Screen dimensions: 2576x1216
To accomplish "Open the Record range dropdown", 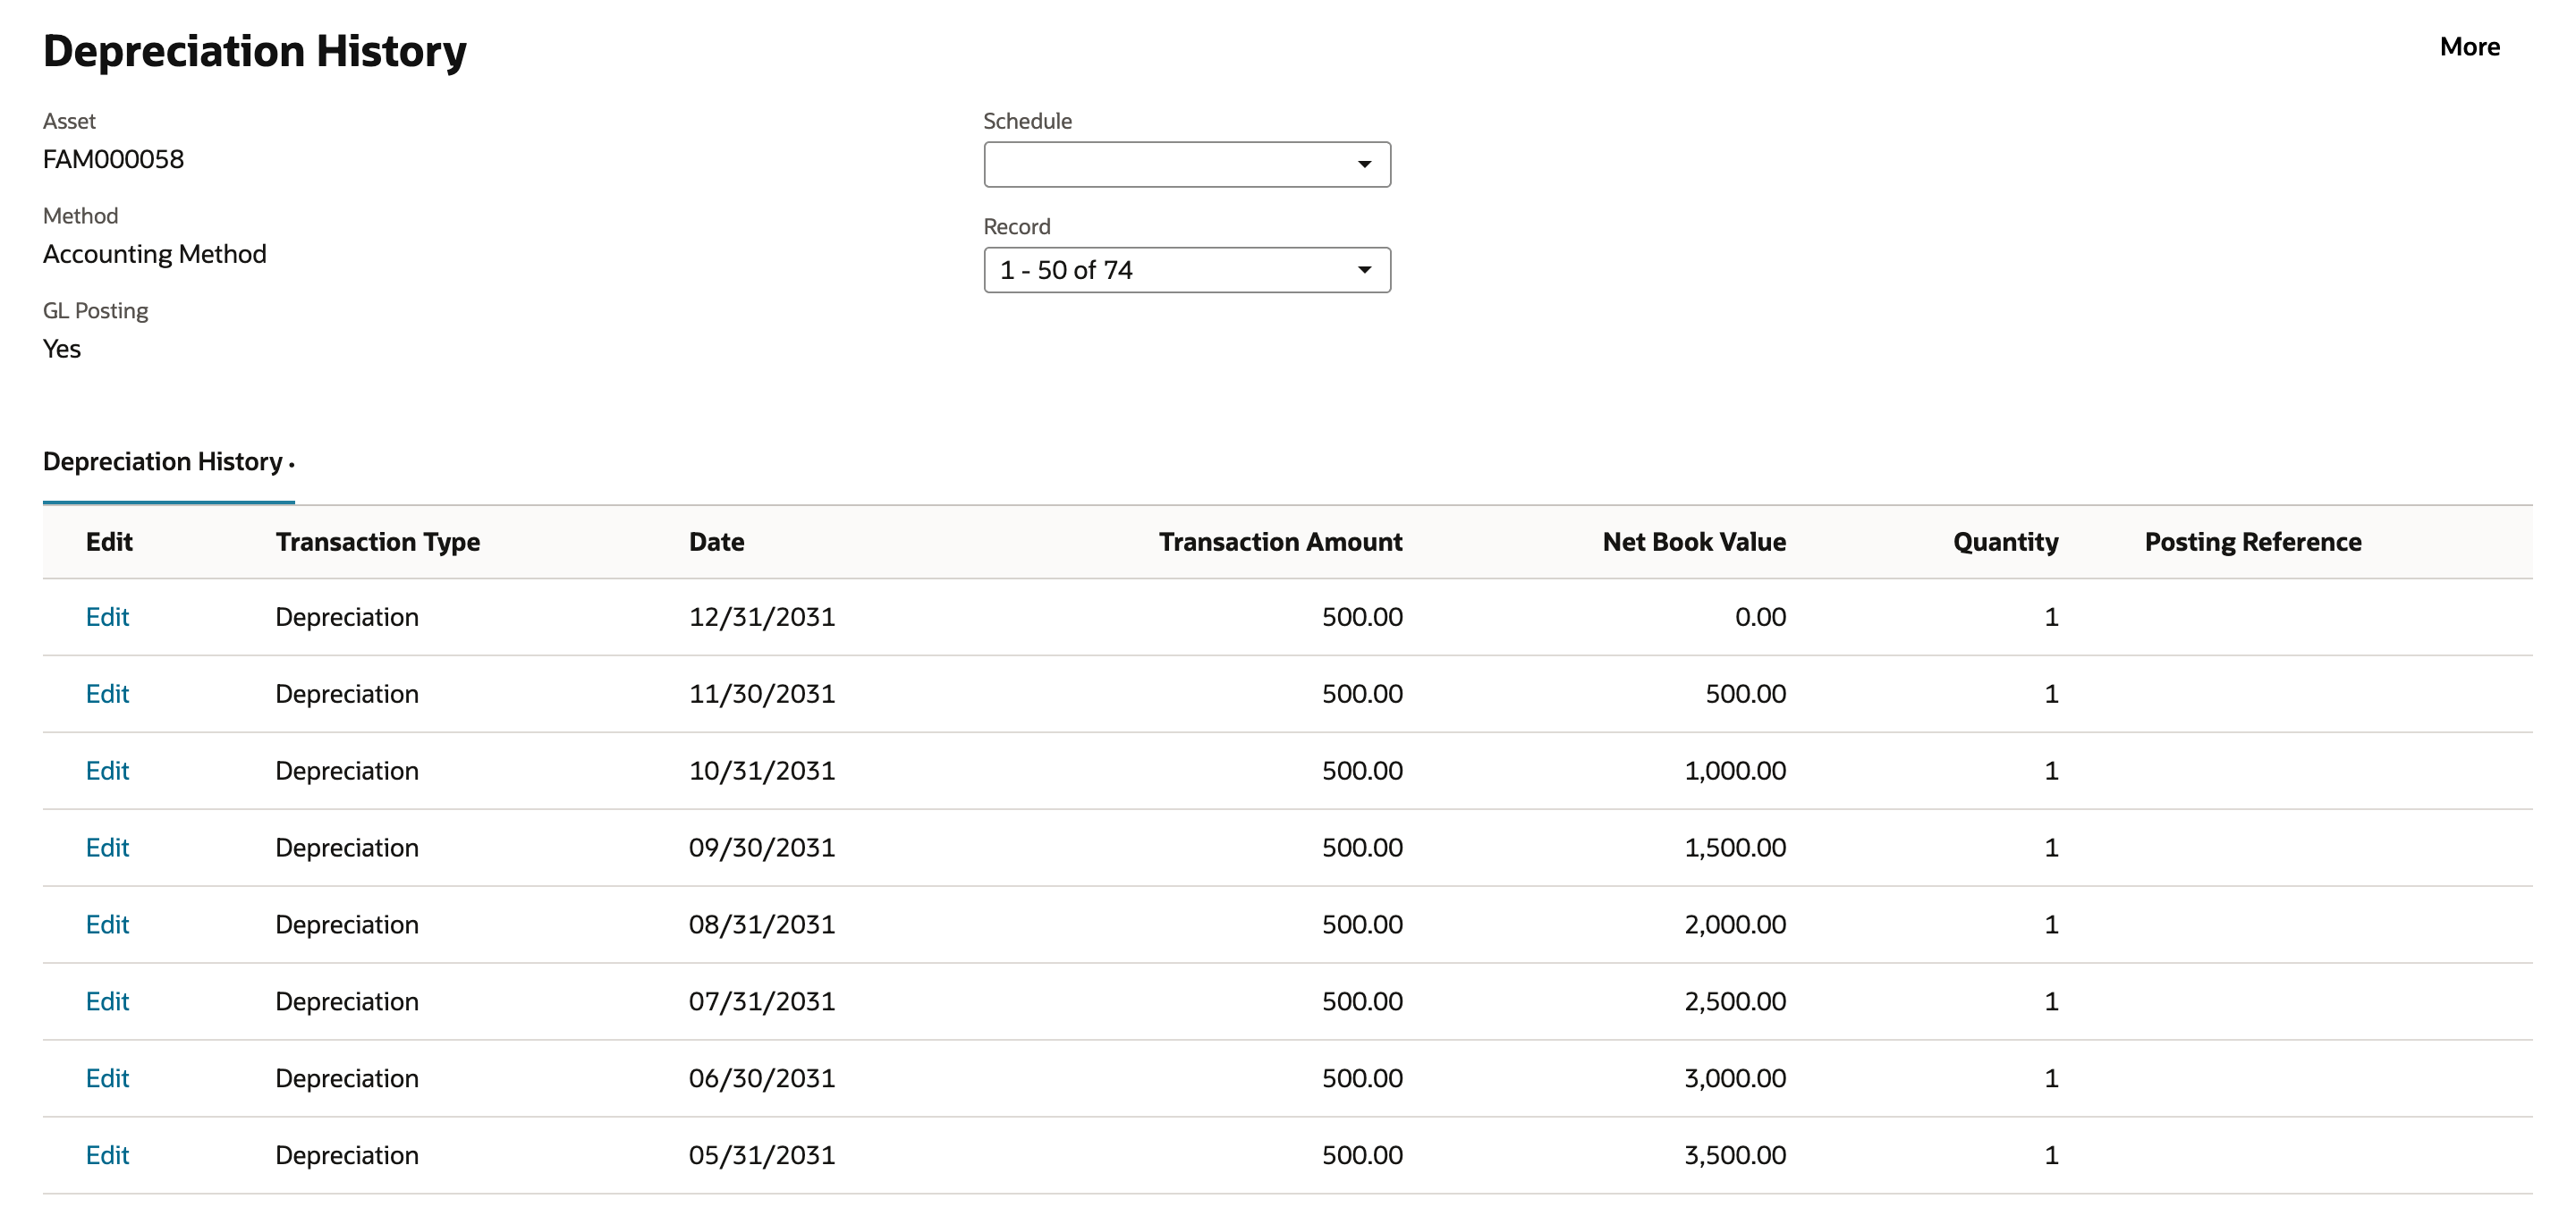I will point(1187,270).
